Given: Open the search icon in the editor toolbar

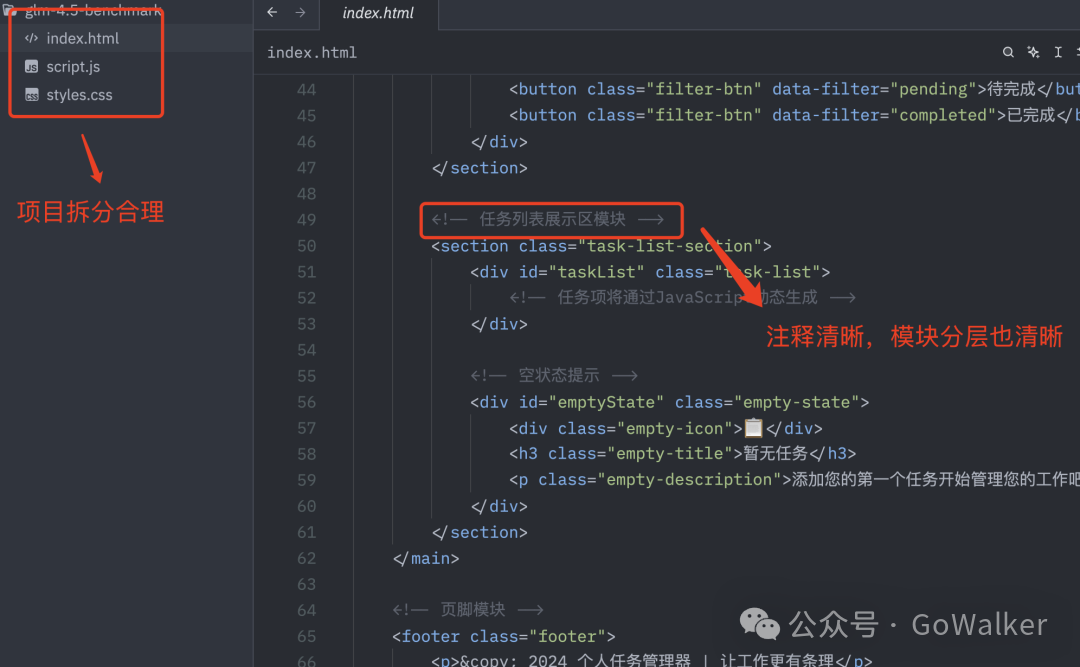Looking at the screenshot, I should click(1008, 52).
